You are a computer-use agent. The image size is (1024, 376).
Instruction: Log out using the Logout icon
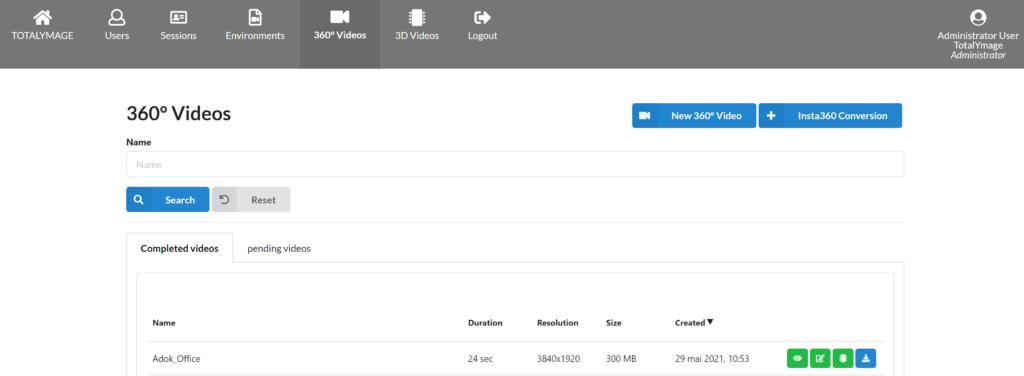483,17
